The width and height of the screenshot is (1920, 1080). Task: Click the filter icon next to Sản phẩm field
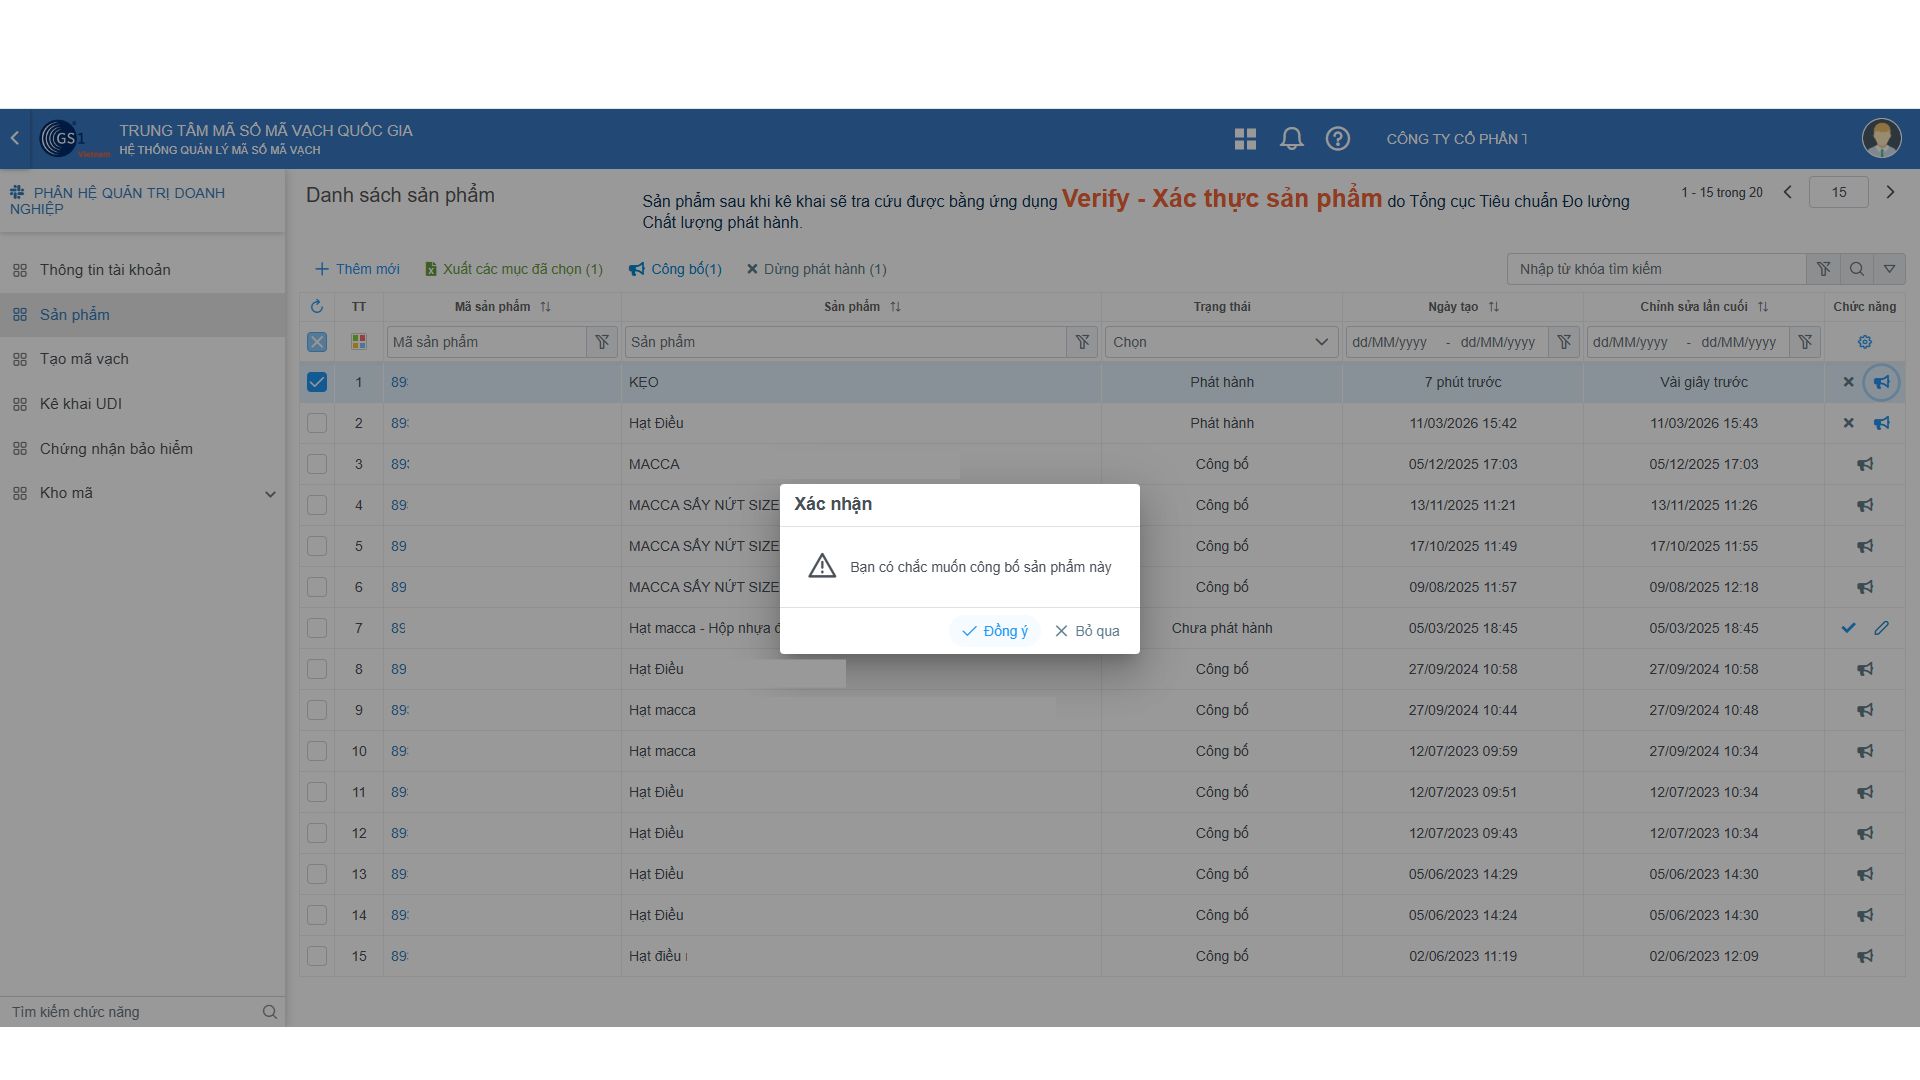point(1082,342)
